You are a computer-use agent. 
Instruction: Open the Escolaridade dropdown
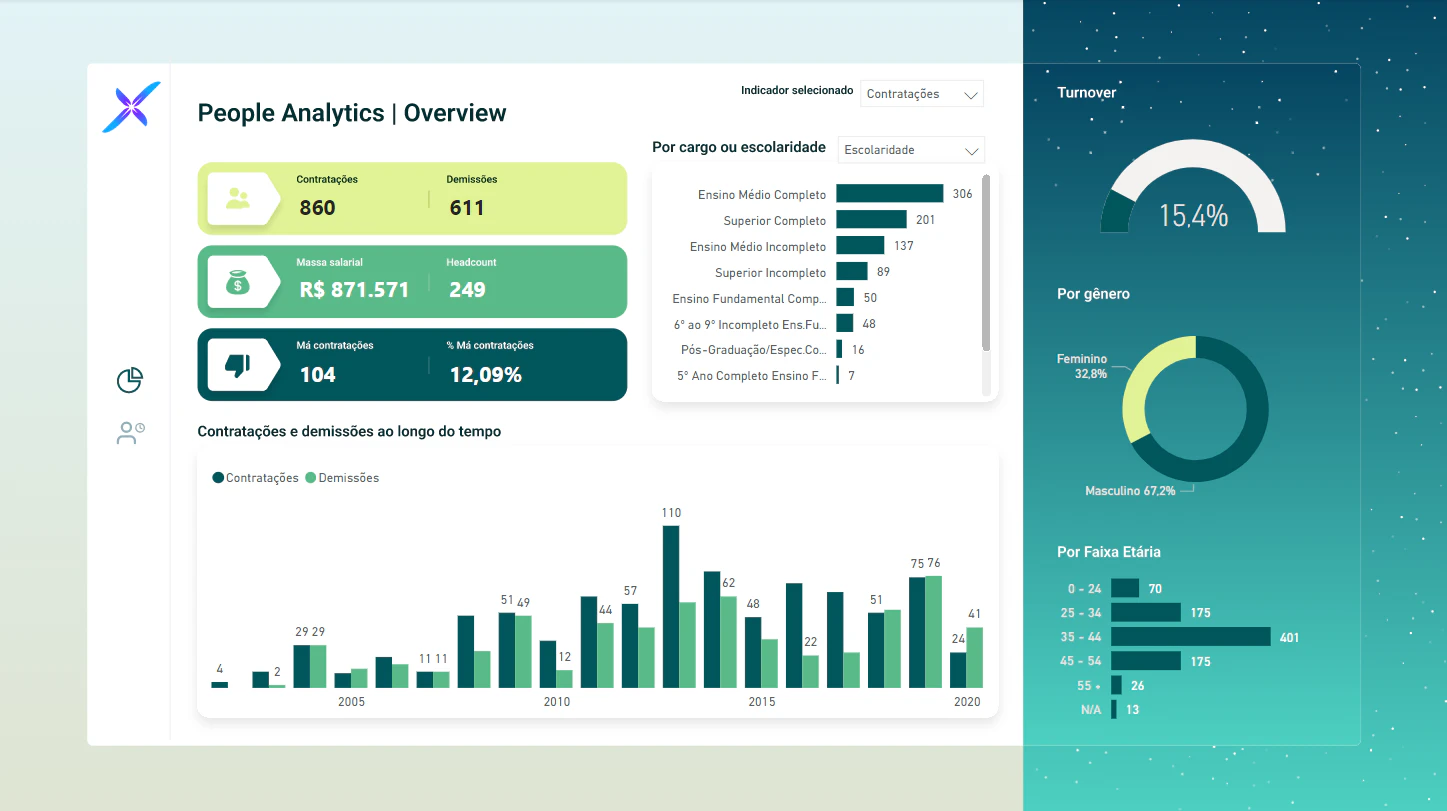pyautogui.click(x=911, y=150)
